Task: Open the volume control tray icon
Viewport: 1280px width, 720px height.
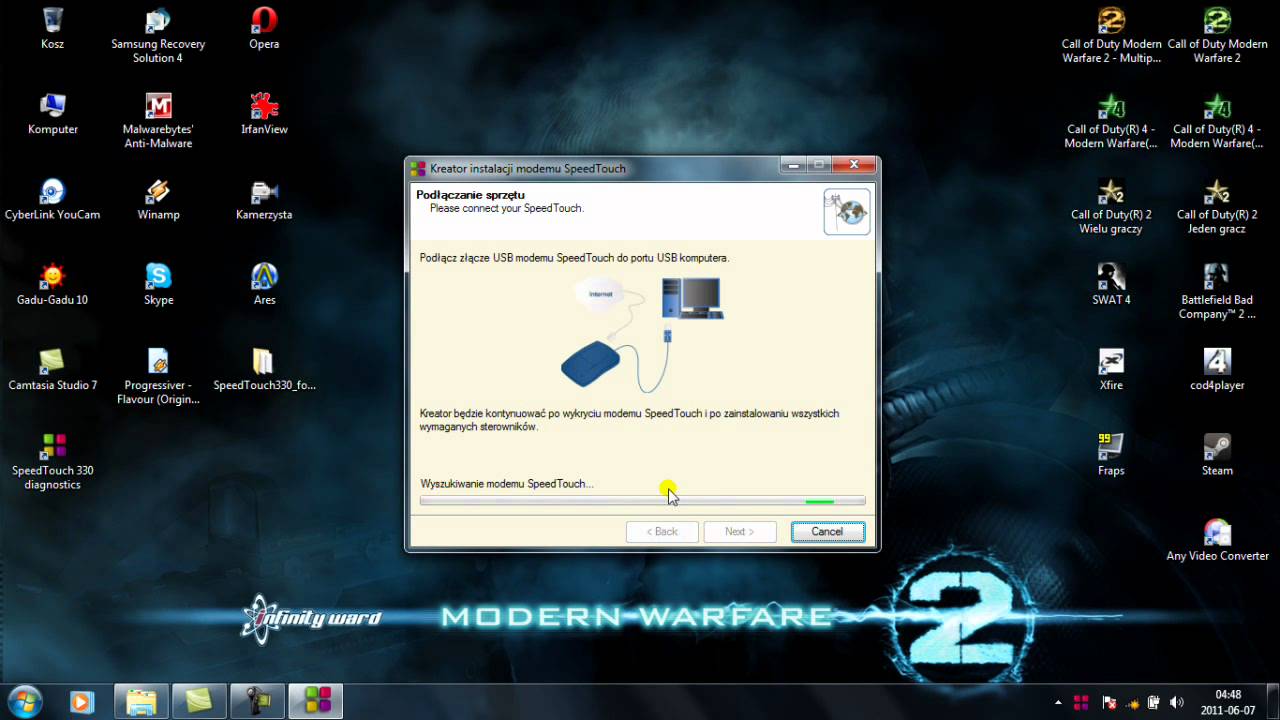Action: [x=1177, y=702]
